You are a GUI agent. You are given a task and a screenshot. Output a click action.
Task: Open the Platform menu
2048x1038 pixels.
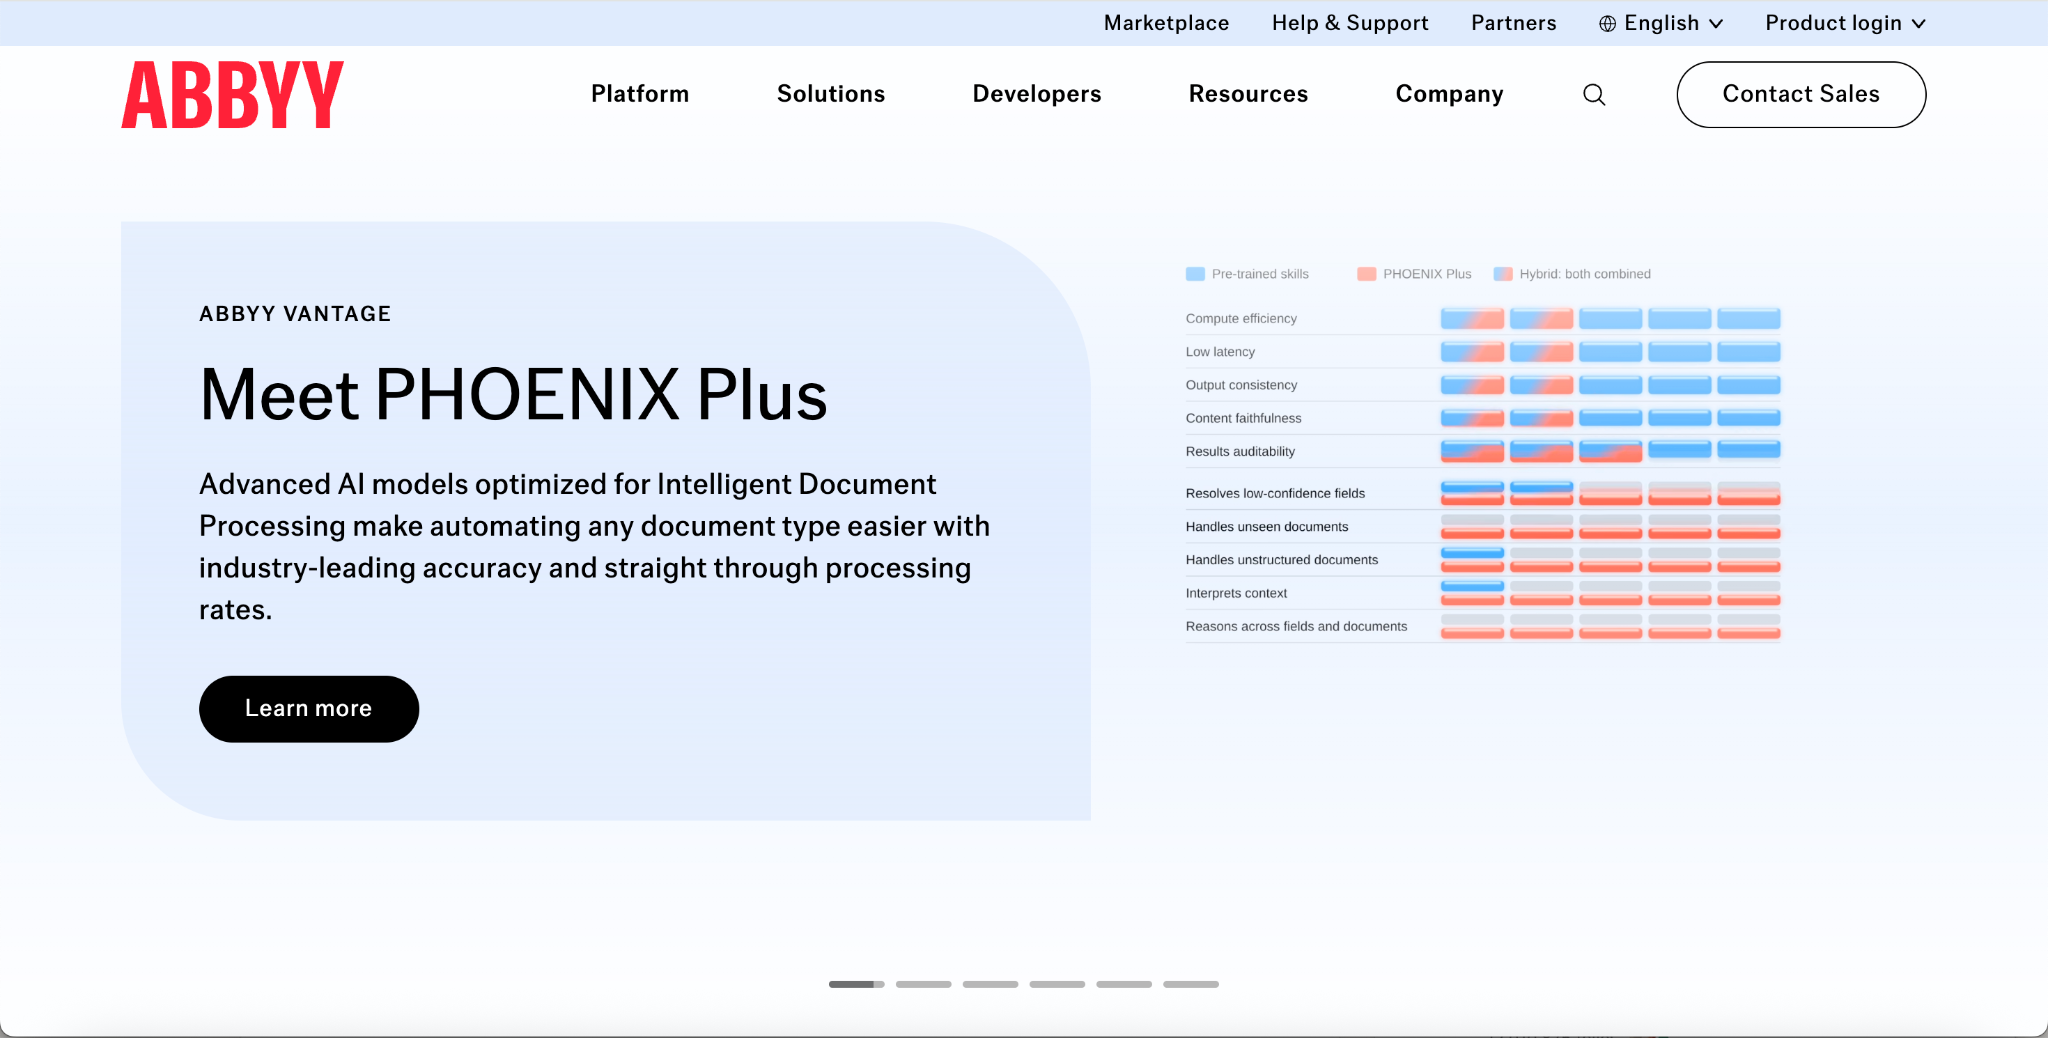pos(640,94)
